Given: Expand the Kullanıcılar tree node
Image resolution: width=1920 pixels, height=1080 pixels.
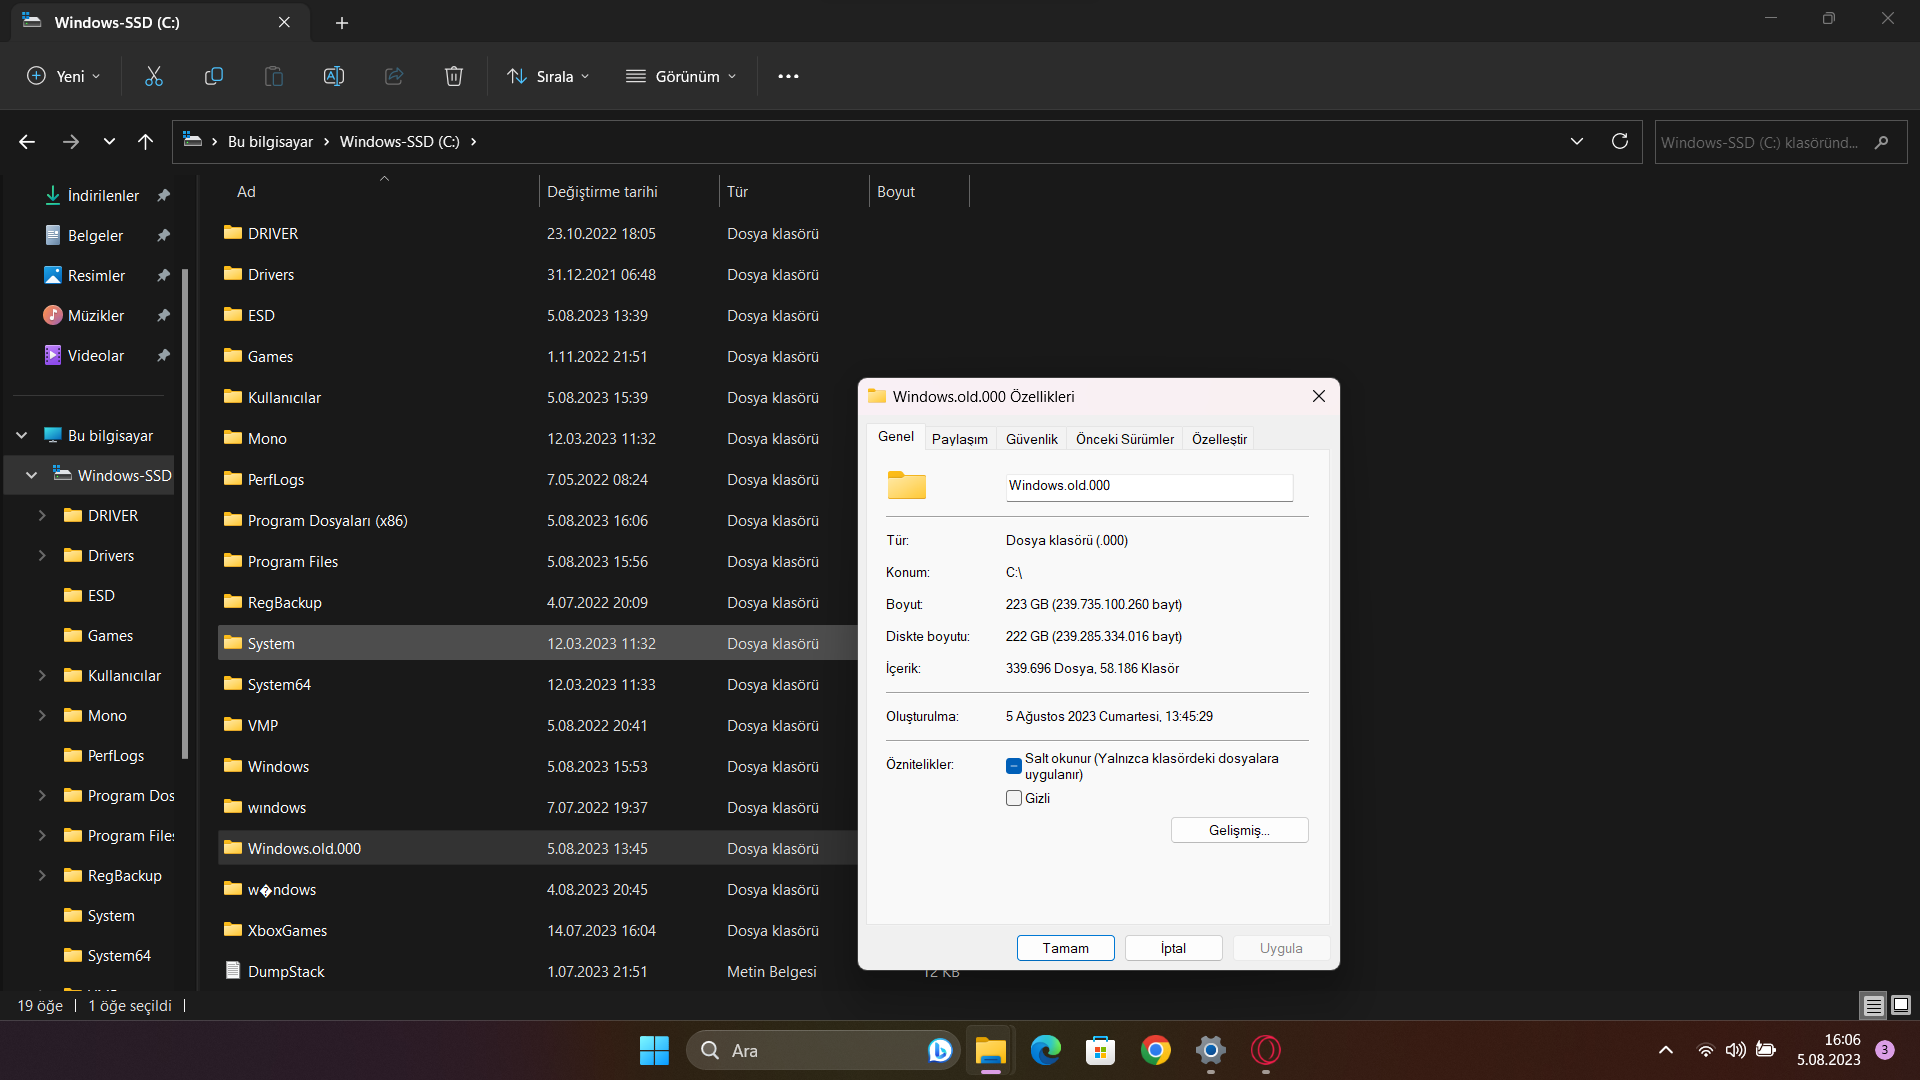Looking at the screenshot, I should [x=42, y=676].
